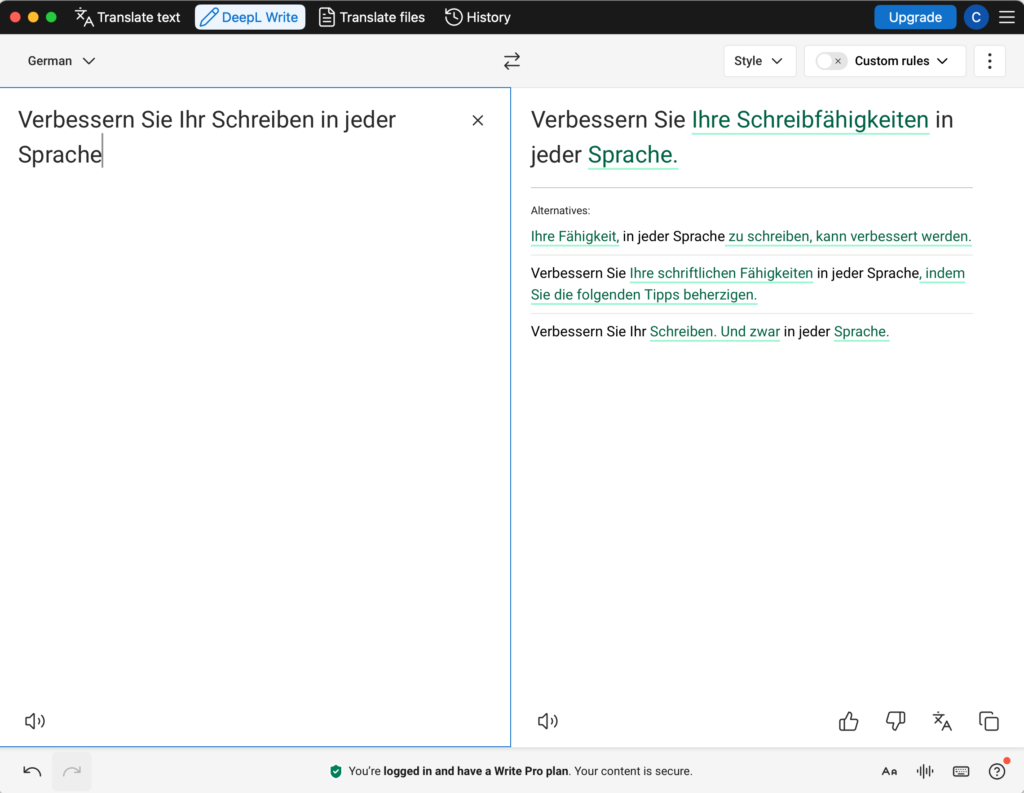Open the German language dropdown
The width and height of the screenshot is (1024, 793).
tap(61, 61)
